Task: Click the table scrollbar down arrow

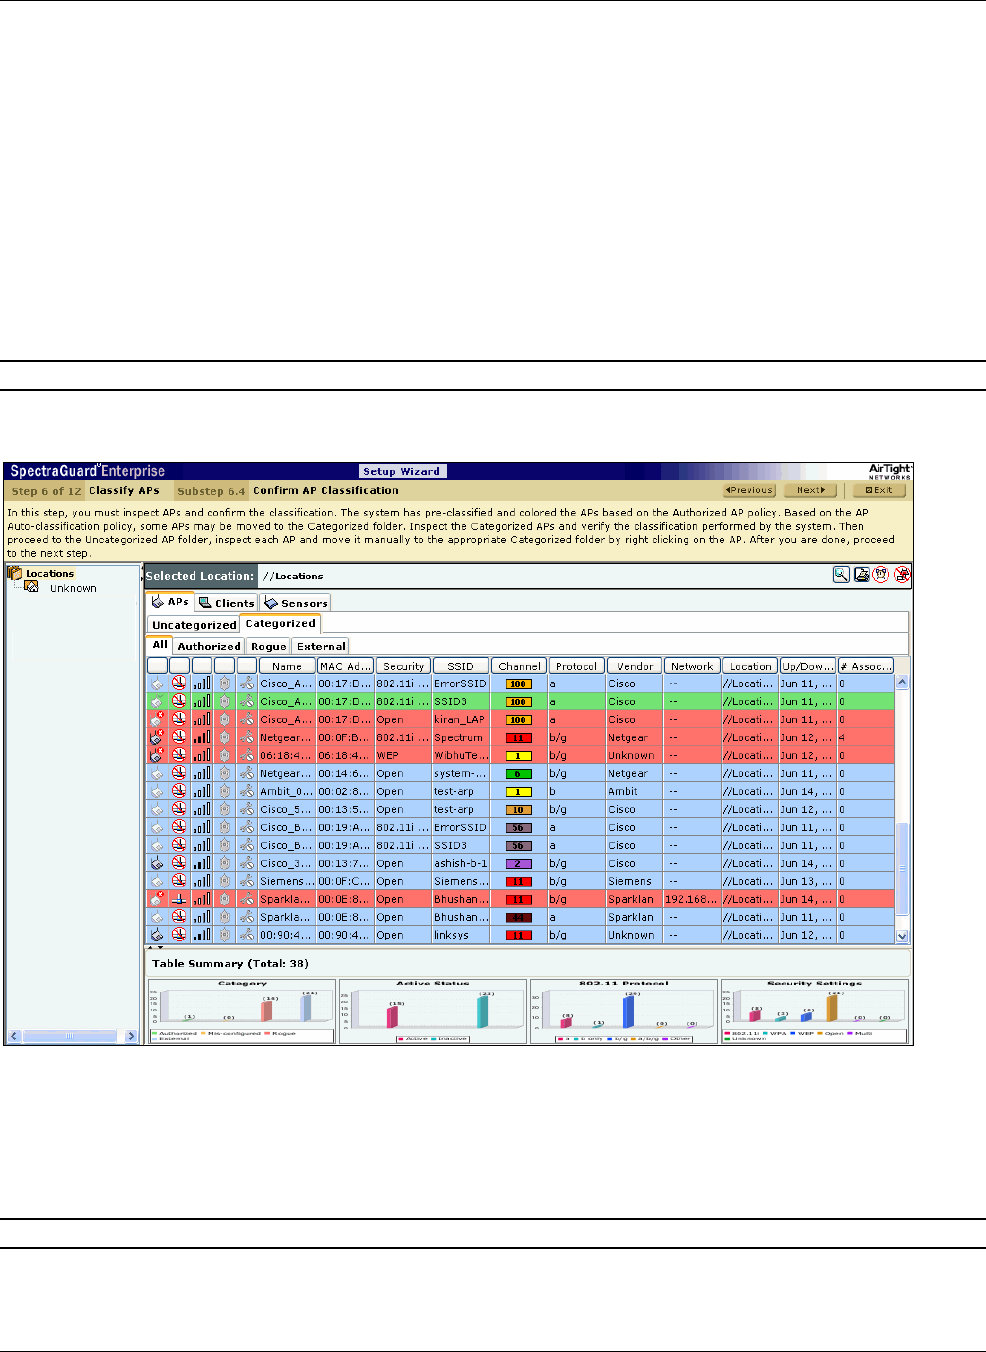Action: tap(902, 936)
